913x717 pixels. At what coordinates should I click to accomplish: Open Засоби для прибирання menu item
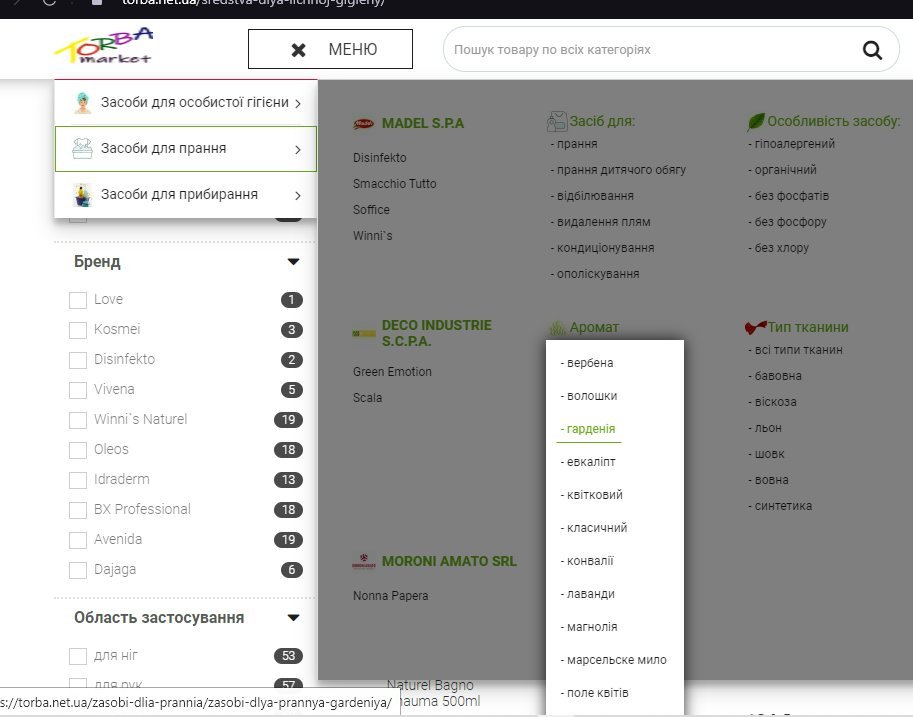(186, 195)
